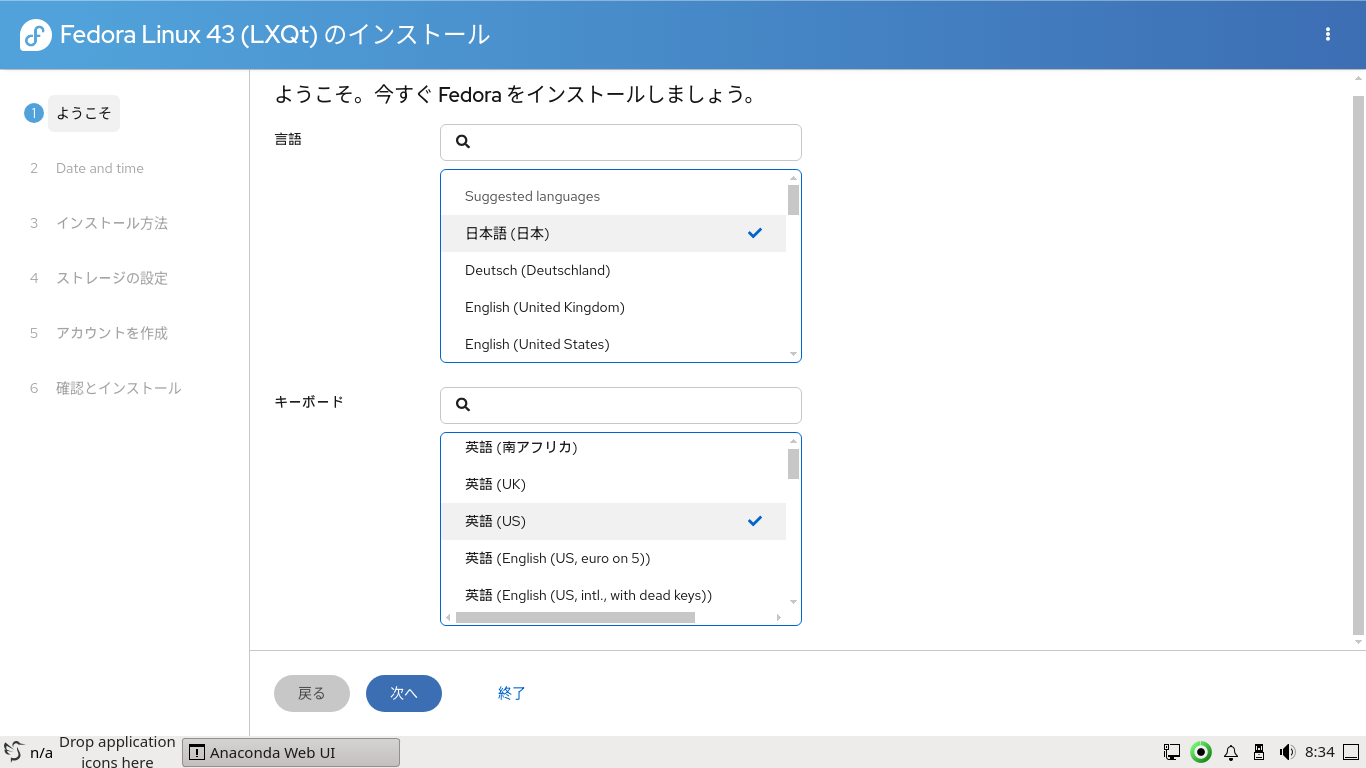Click the search magnifier in the language field
Screen dimensions: 1366x768
[x=463, y=142]
